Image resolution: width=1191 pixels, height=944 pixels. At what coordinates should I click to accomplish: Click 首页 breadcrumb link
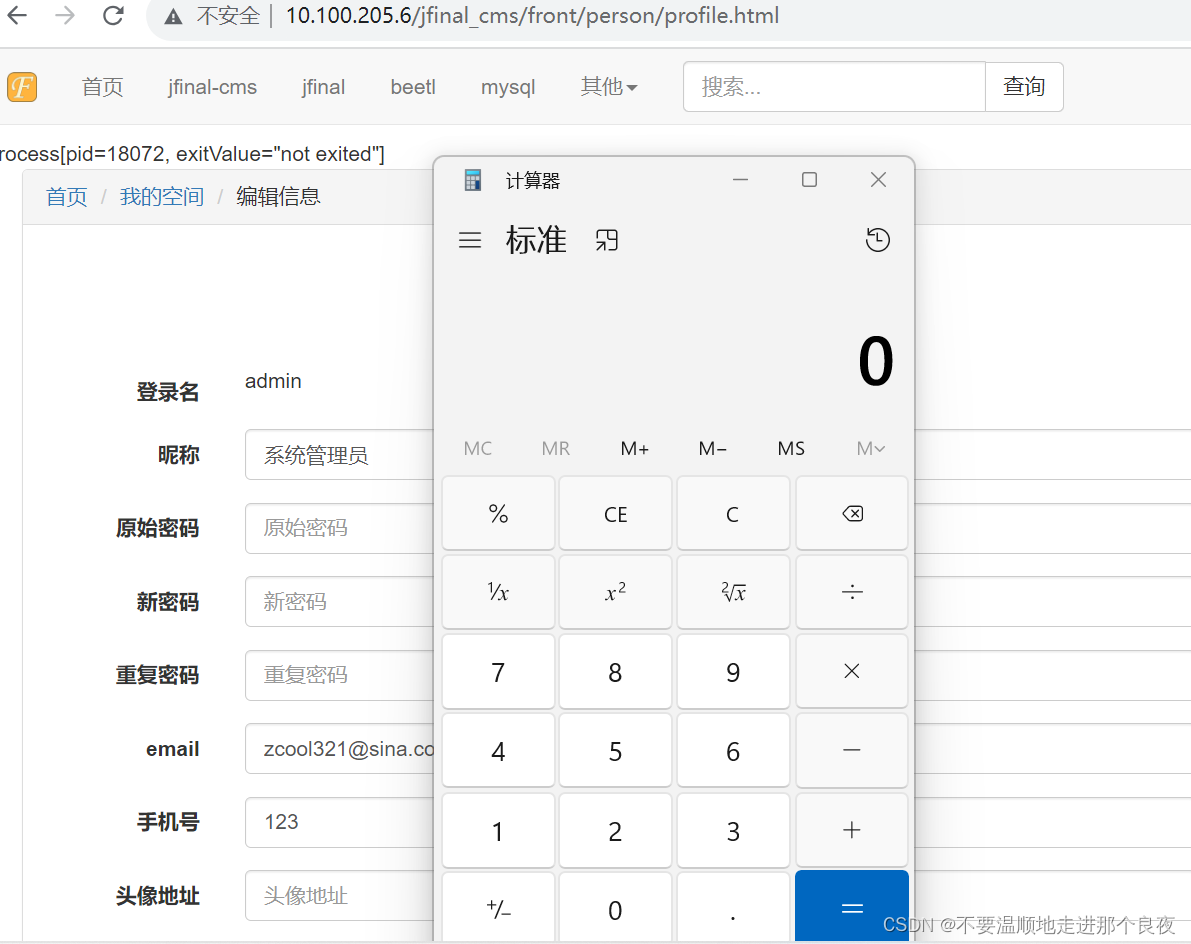point(67,197)
